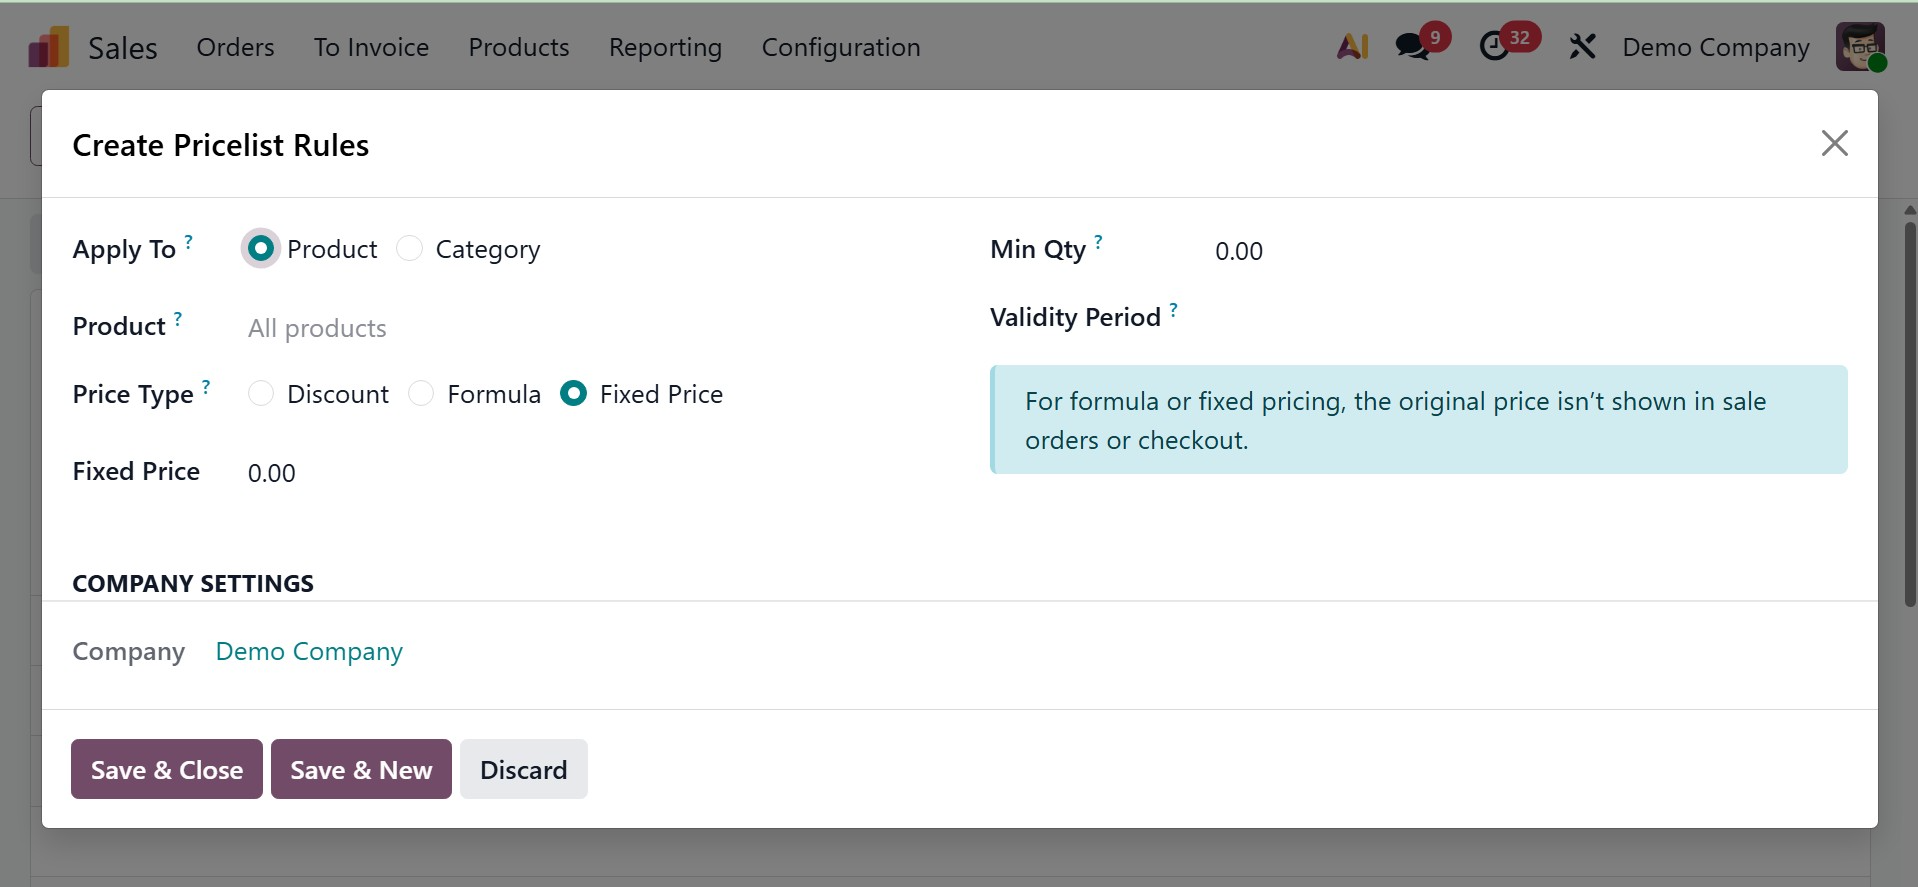
Task: Open the AI assistant icon
Action: click(1352, 46)
